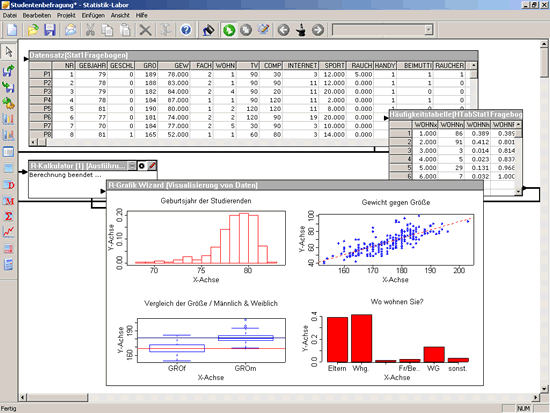
Task: Click the Häufigkeitstabelle title bar
Action: click(x=456, y=114)
